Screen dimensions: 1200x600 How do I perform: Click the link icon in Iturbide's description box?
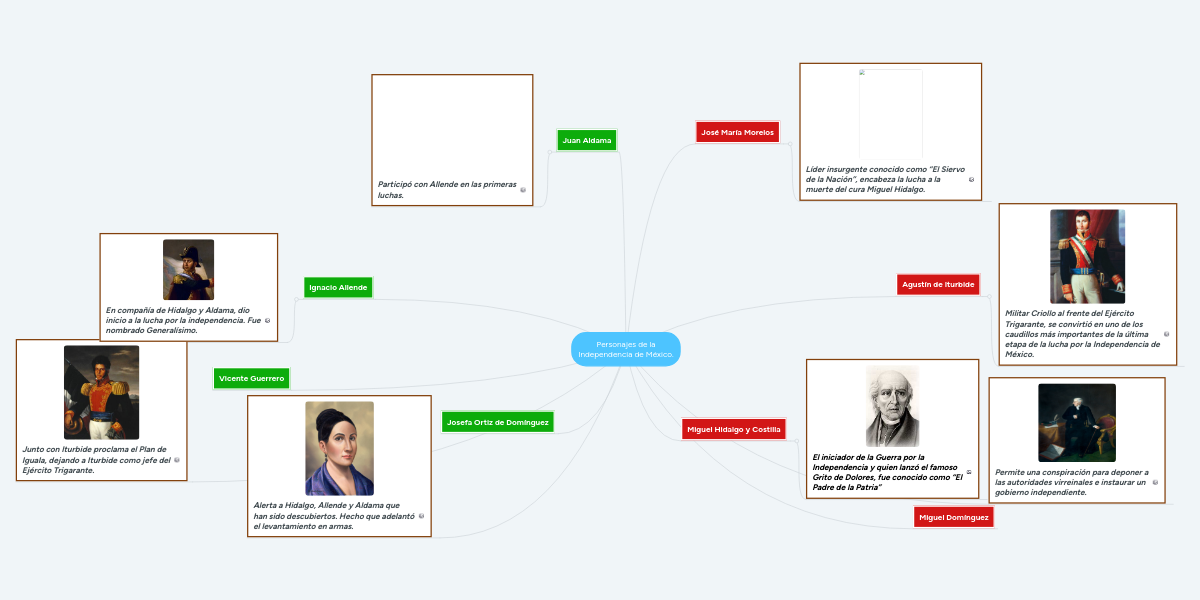(x=1167, y=334)
